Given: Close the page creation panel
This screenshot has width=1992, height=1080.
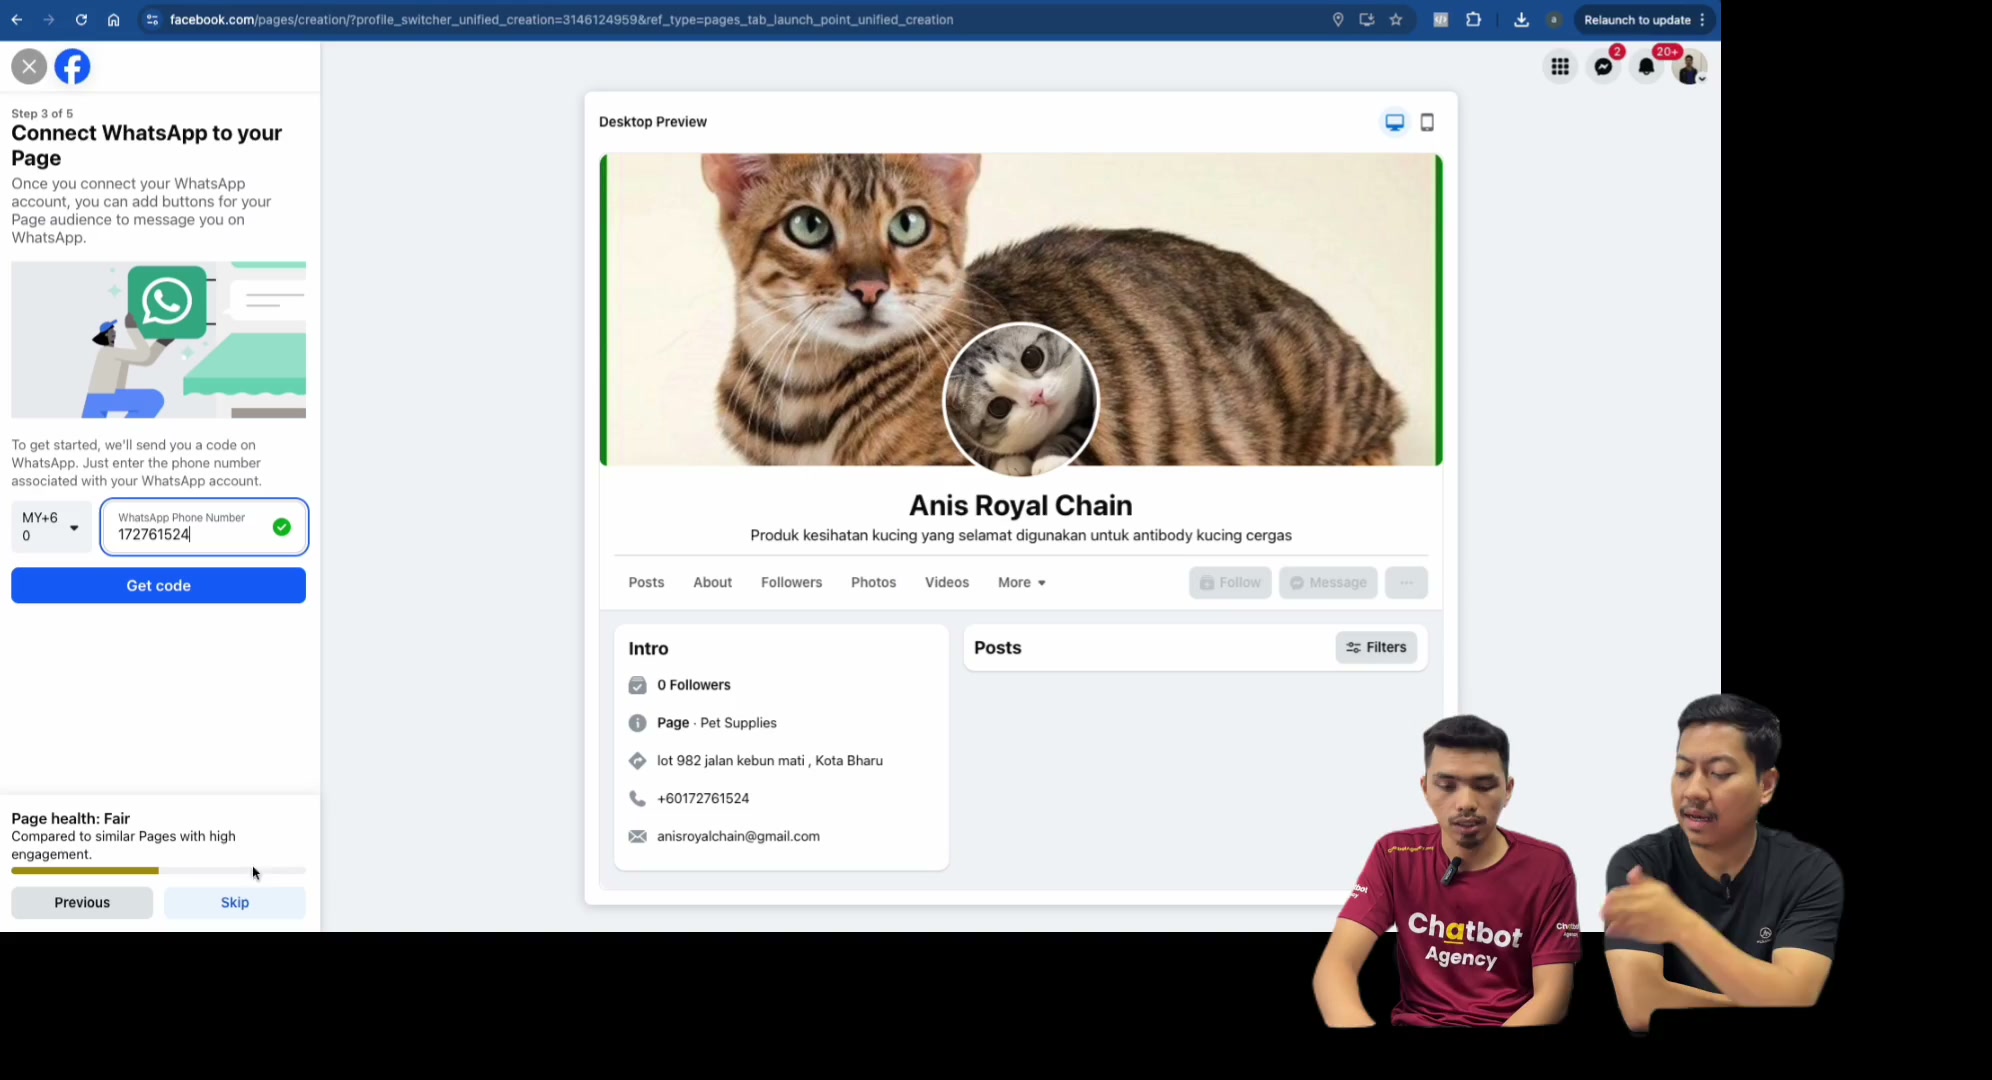Looking at the screenshot, I should click(x=29, y=67).
